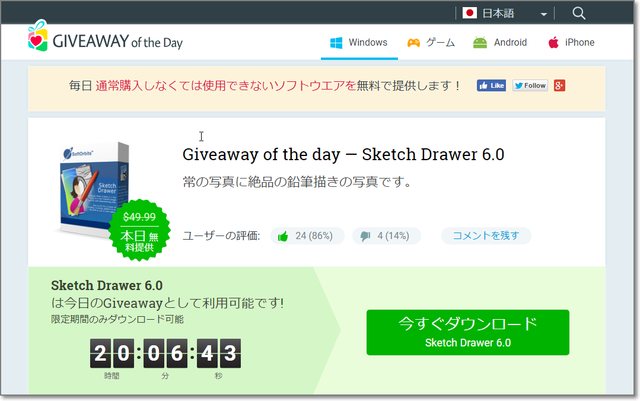
Task: Click the Facebook Like button
Action: tap(491, 86)
